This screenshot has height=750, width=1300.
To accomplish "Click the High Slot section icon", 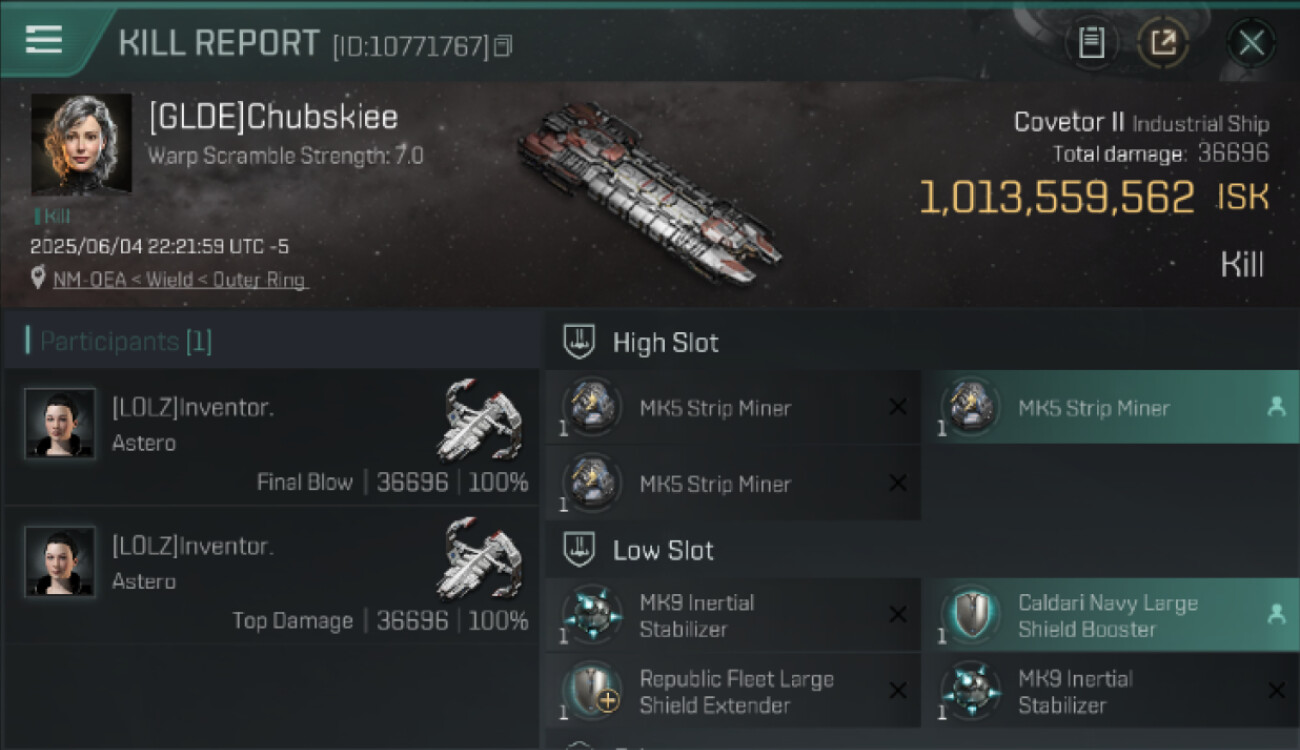I will [579, 342].
